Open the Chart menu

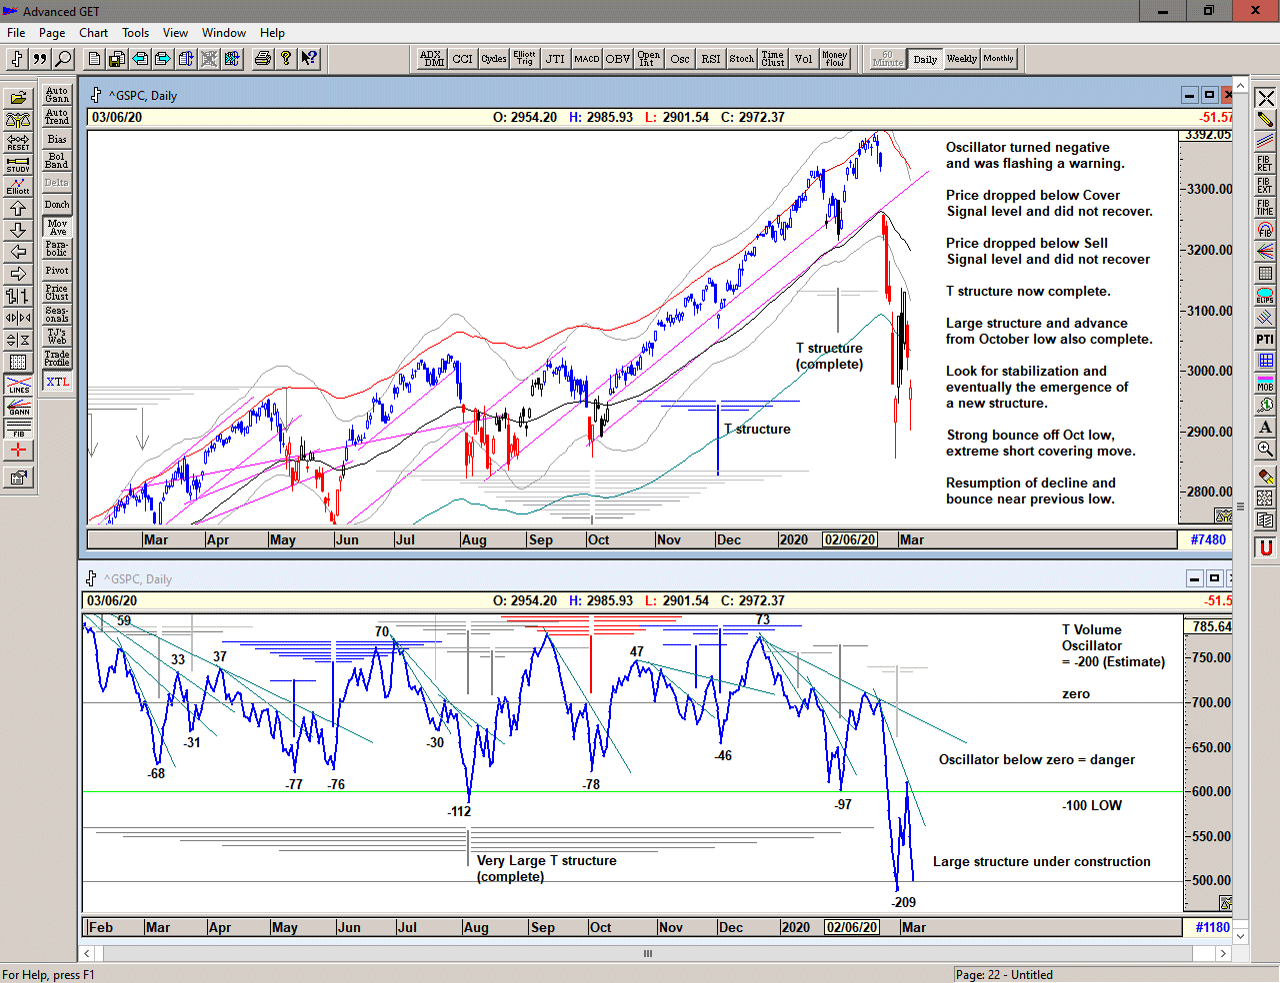click(93, 33)
